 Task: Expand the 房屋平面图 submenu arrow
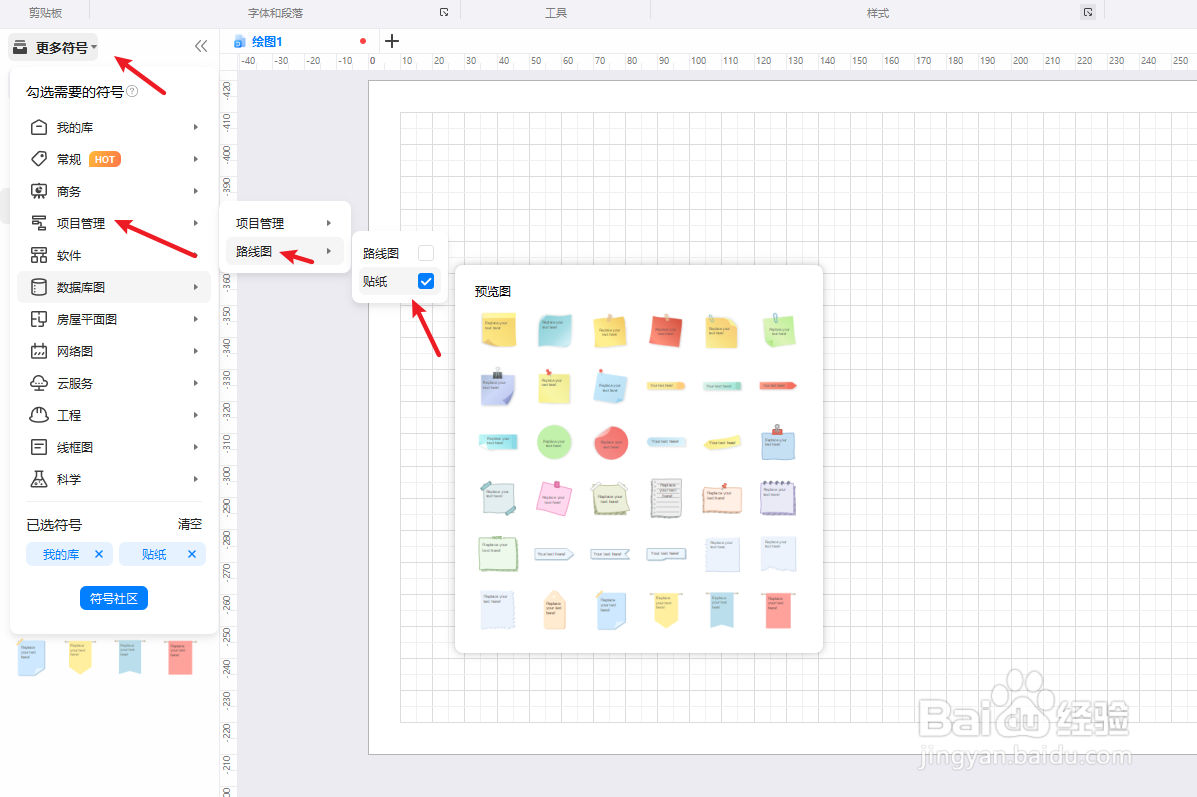point(196,319)
